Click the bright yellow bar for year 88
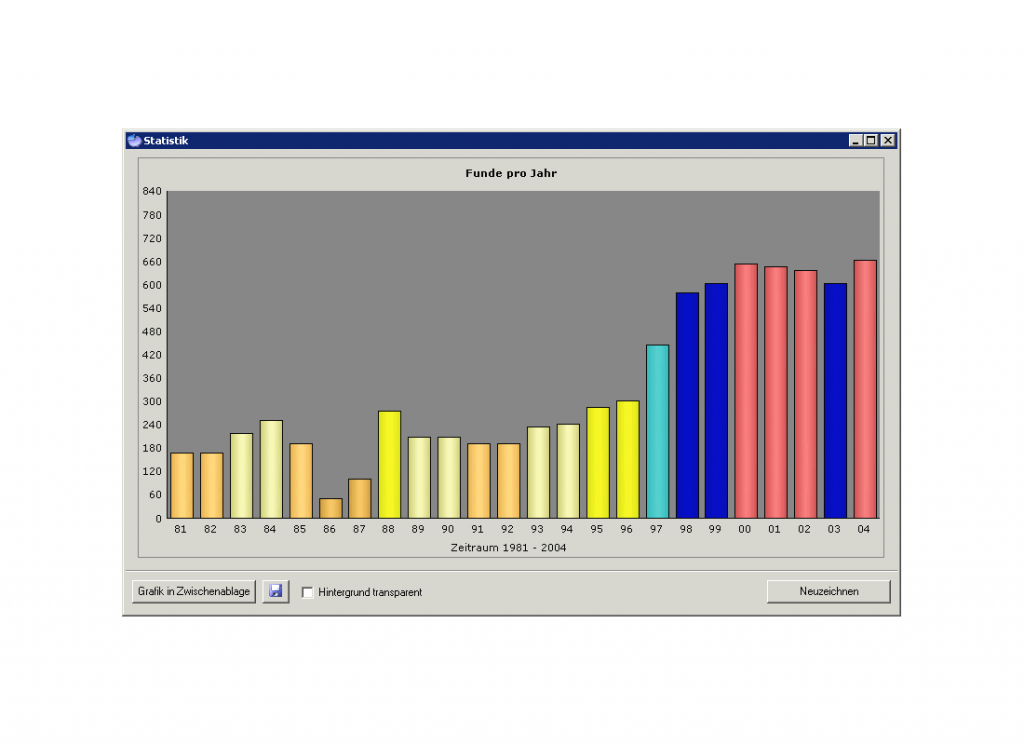1024x745 pixels. 390,465
